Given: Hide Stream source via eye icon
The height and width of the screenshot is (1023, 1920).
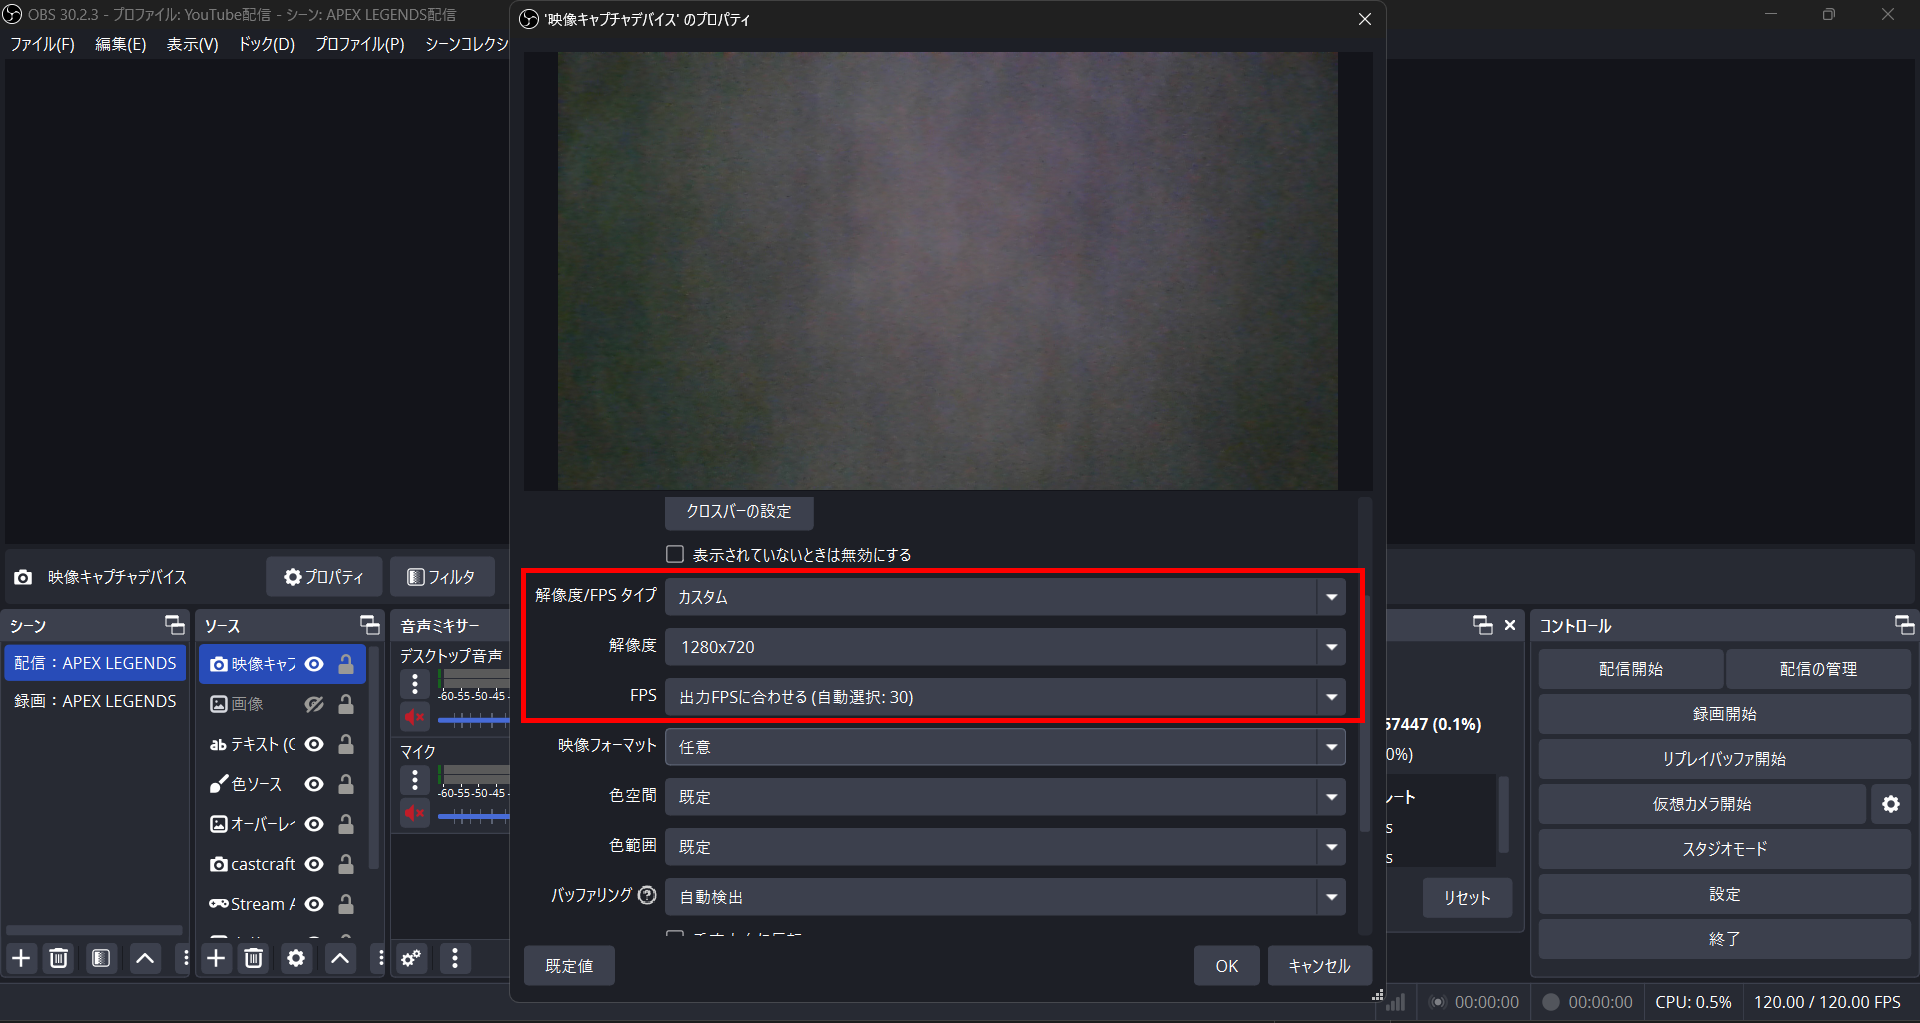Looking at the screenshot, I should (314, 904).
